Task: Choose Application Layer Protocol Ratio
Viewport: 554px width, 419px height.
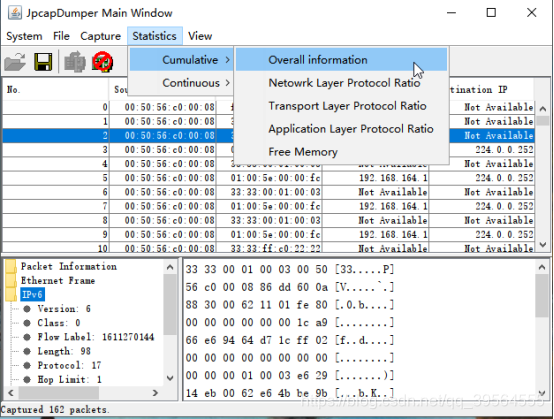Action: click(x=341, y=129)
